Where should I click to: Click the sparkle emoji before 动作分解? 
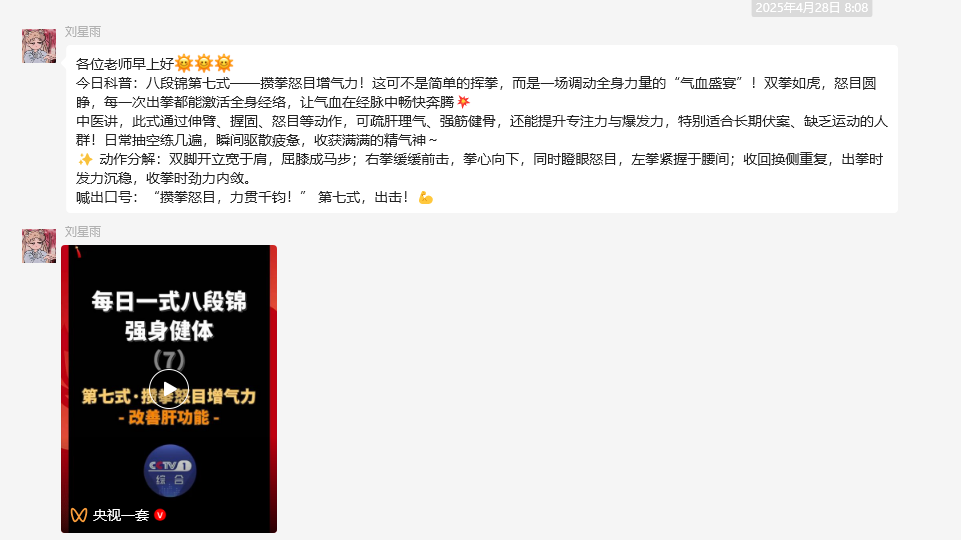point(85,159)
